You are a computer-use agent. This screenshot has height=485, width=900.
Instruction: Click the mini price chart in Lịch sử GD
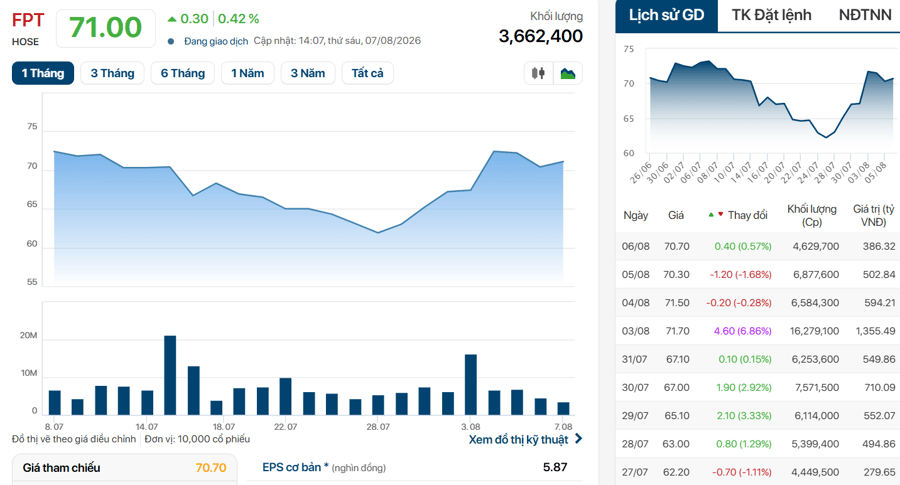pos(772,107)
